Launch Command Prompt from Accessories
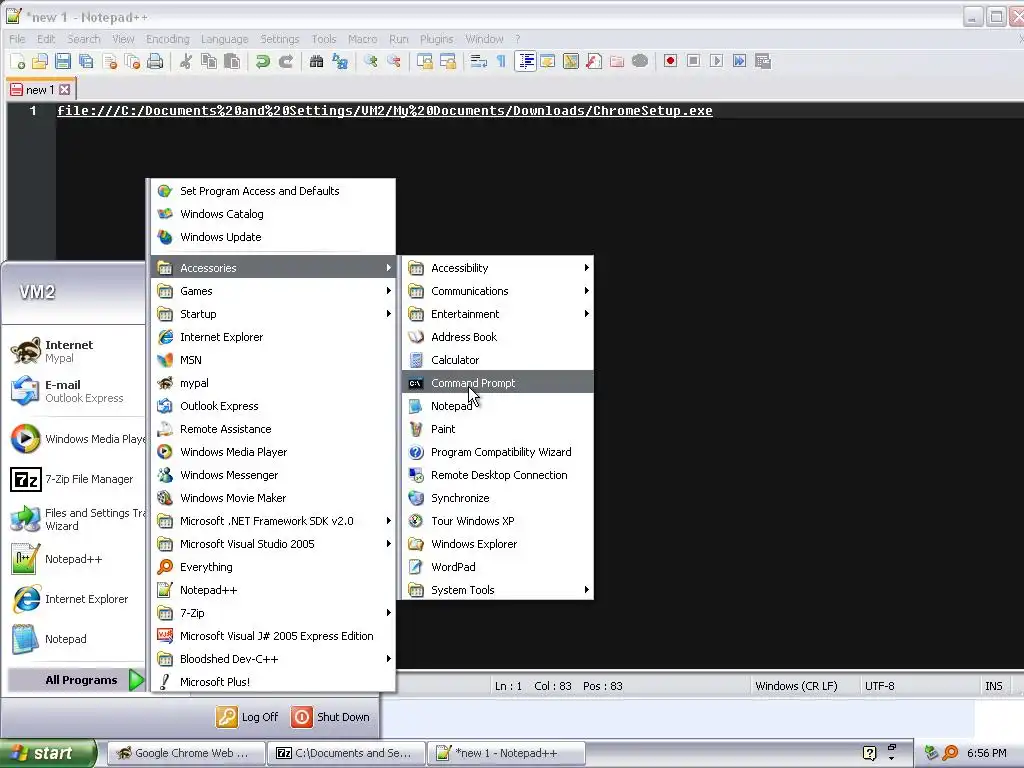The width and height of the screenshot is (1024, 768). coord(498,383)
